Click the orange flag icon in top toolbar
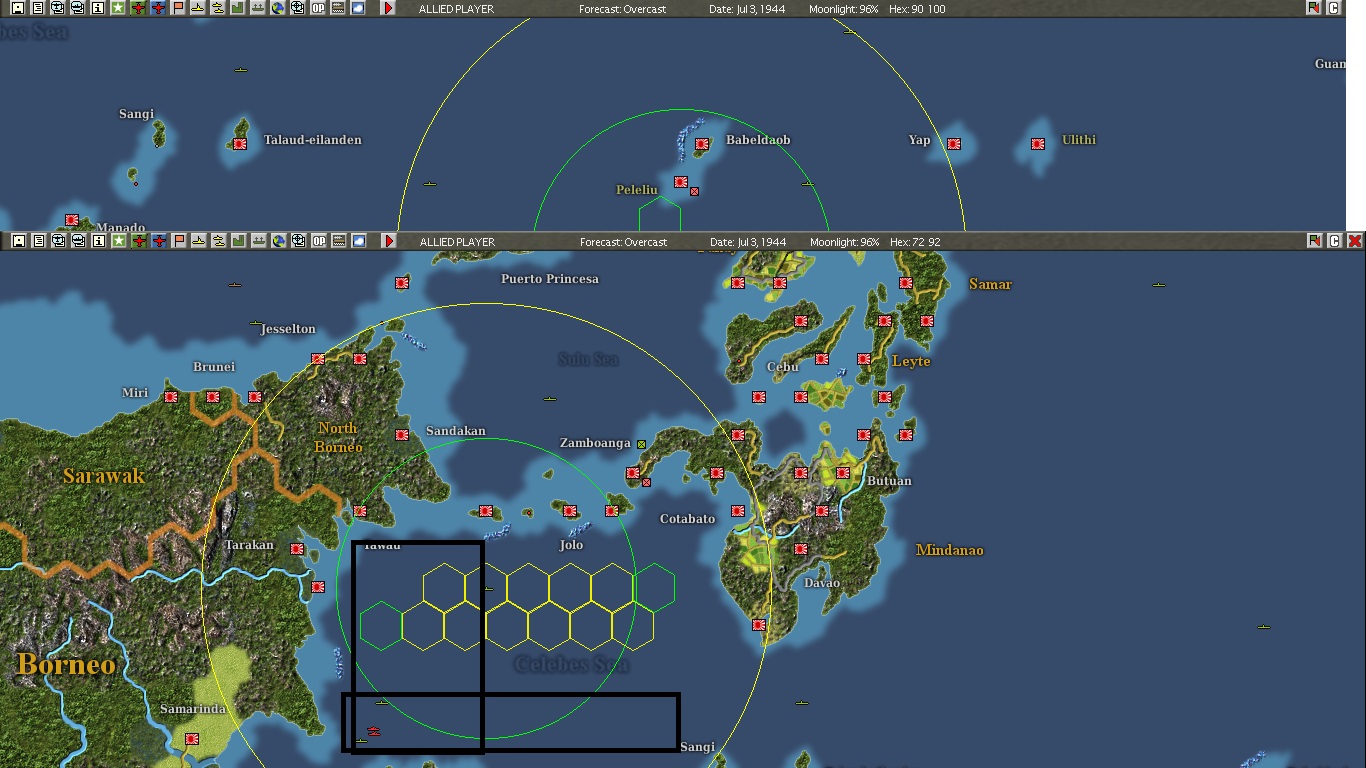Image resolution: width=1366 pixels, height=768 pixels. (x=178, y=8)
